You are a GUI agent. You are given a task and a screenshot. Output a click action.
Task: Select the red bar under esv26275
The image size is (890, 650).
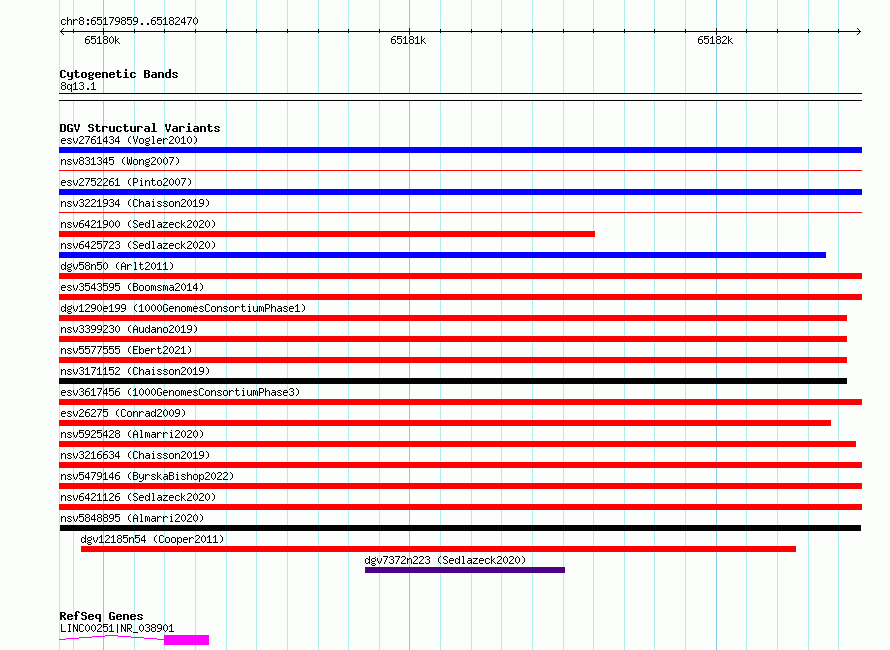(445, 423)
